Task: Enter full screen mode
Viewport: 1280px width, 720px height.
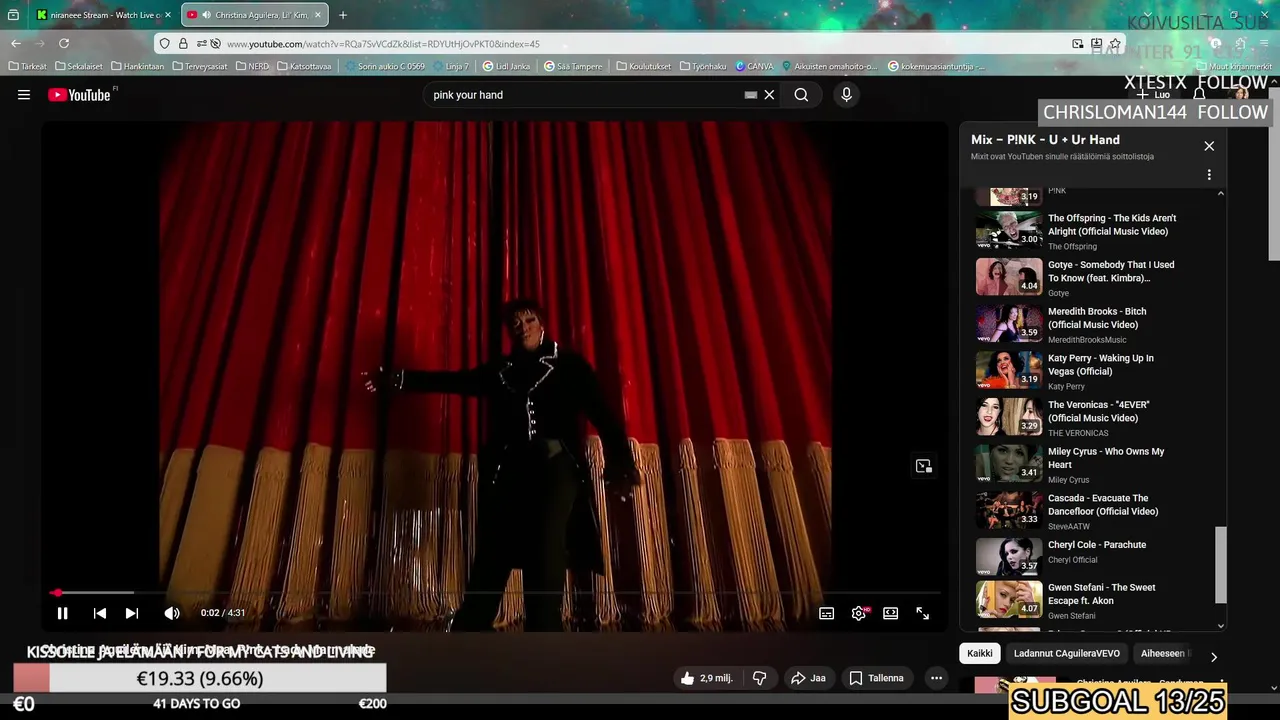Action: click(x=923, y=613)
